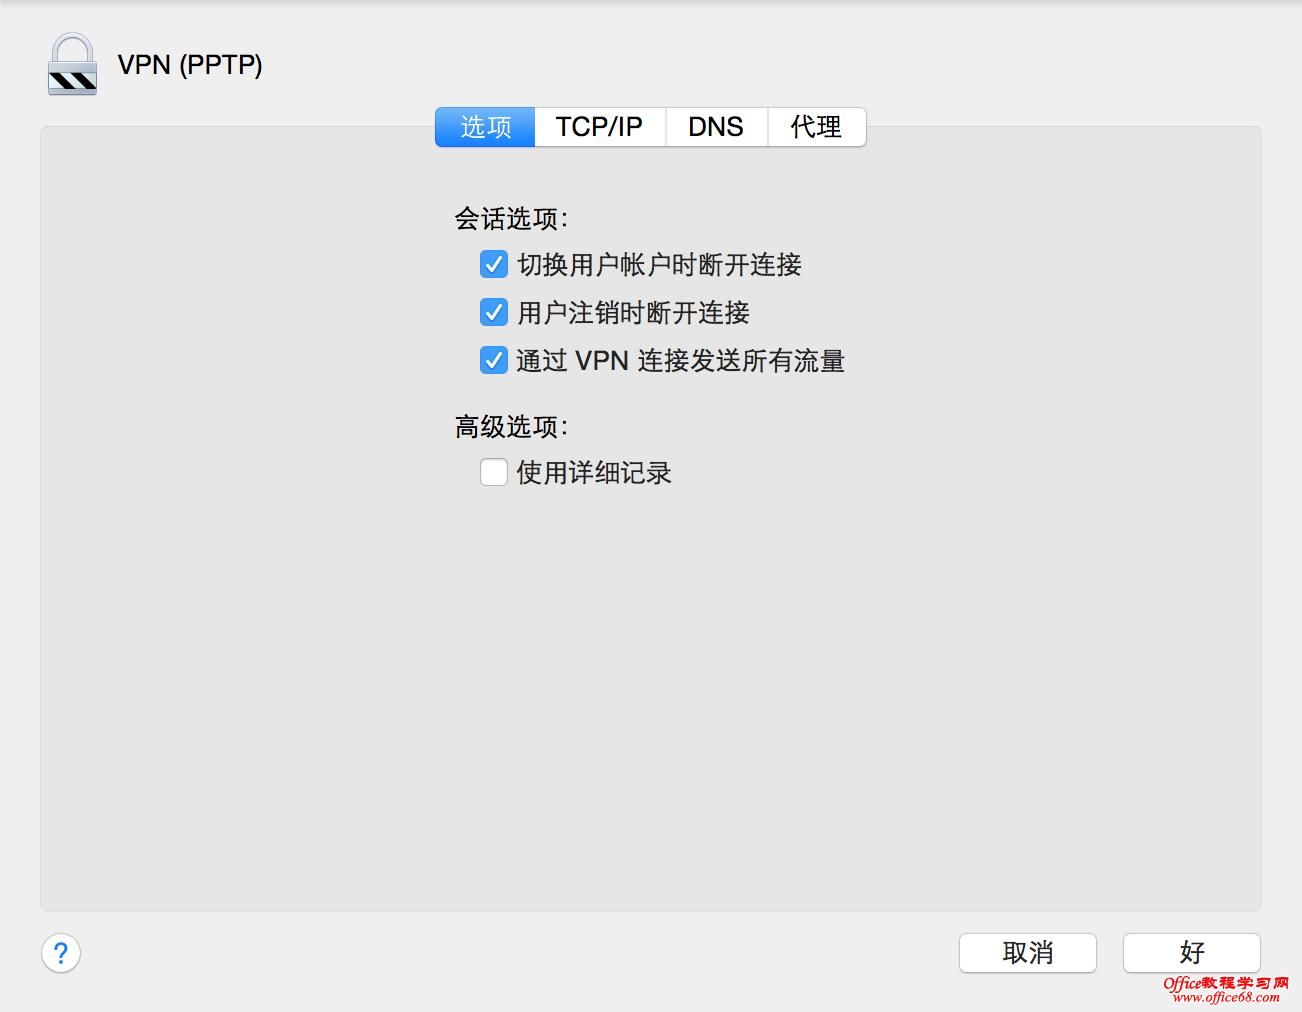Click the checkbox square beside 使用详细记录

(493, 471)
